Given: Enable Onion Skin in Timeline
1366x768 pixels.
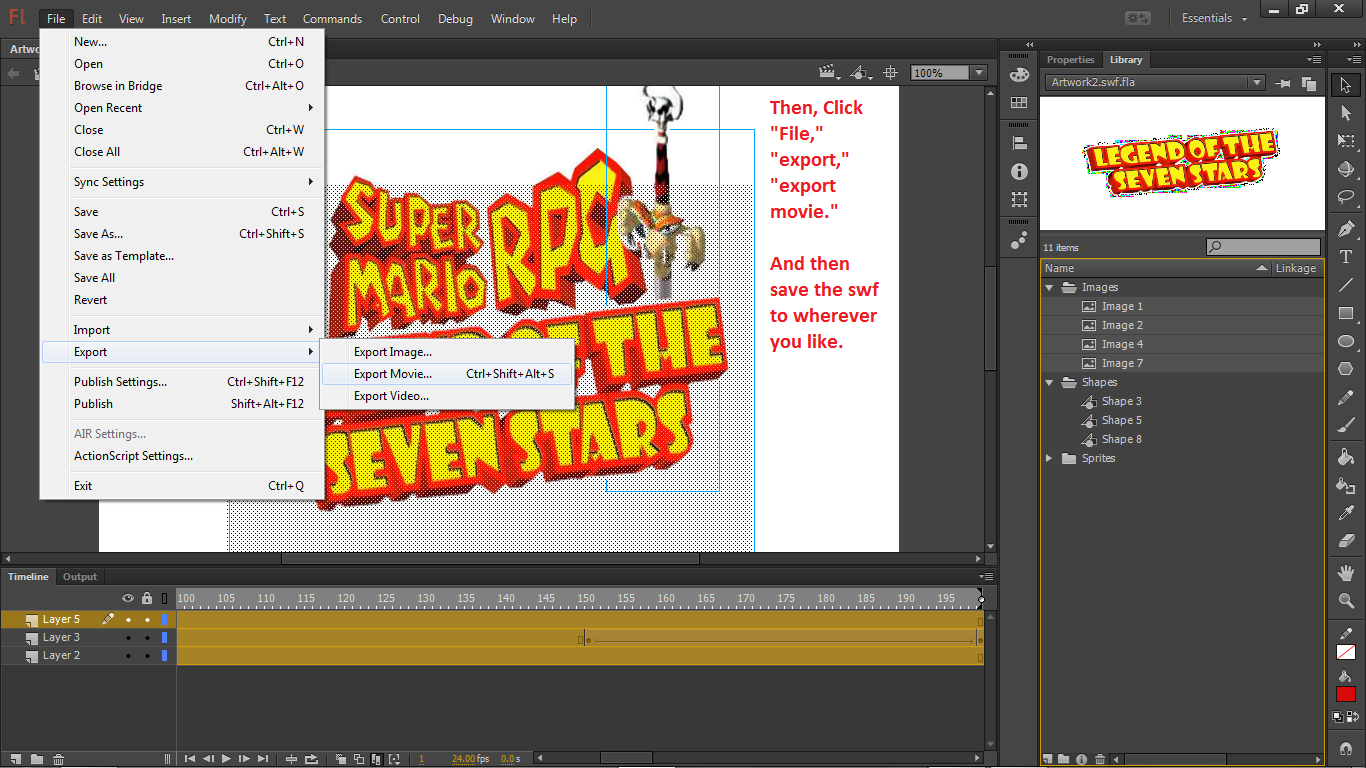Looking at the screenshot, I should [x=342, y=759].
